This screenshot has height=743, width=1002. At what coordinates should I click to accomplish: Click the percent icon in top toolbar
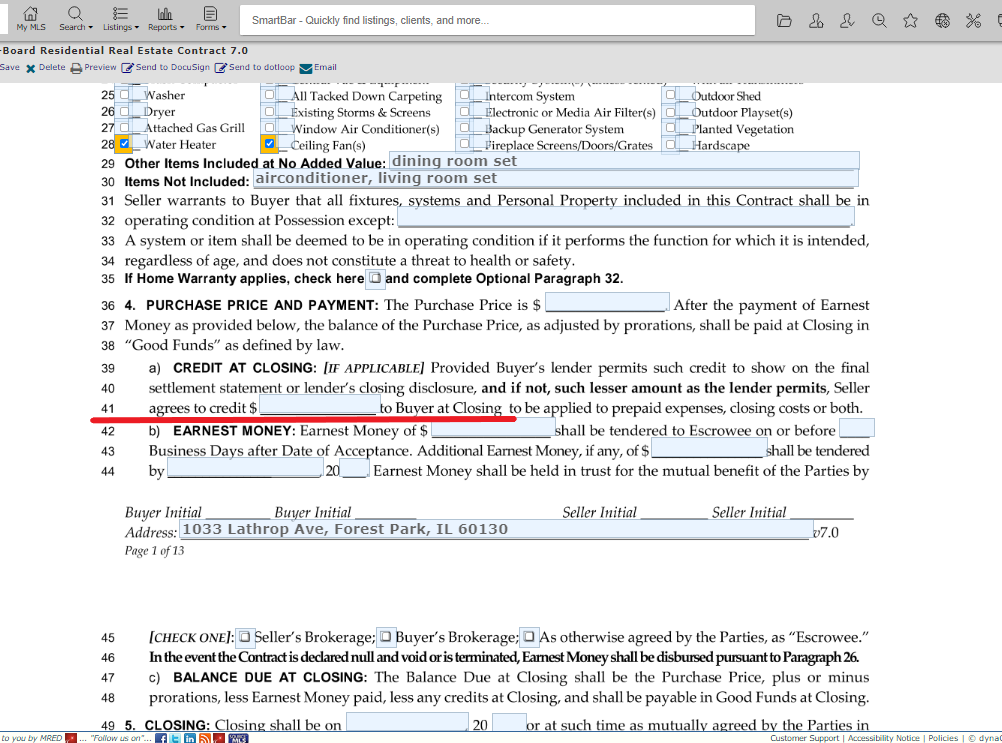[973, 21]
